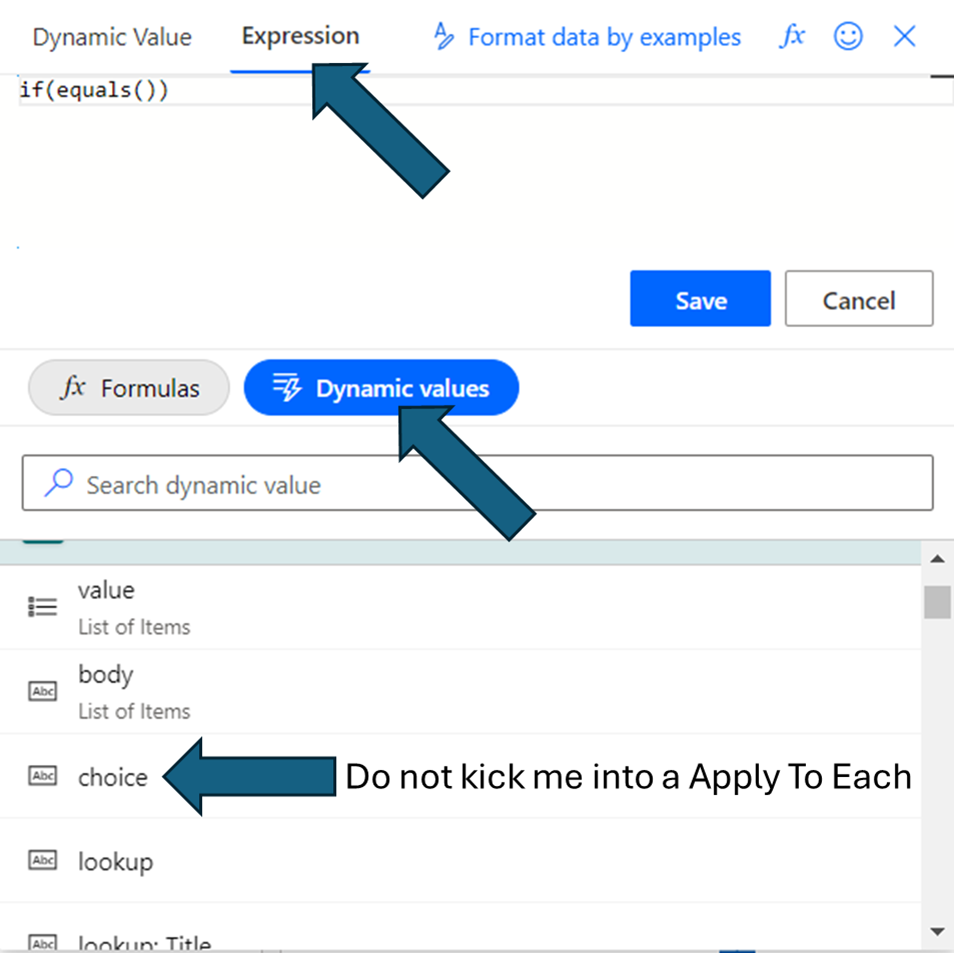Click the magnifier icon in search box
Screen dimensions: 954x953
coord(59,484)
